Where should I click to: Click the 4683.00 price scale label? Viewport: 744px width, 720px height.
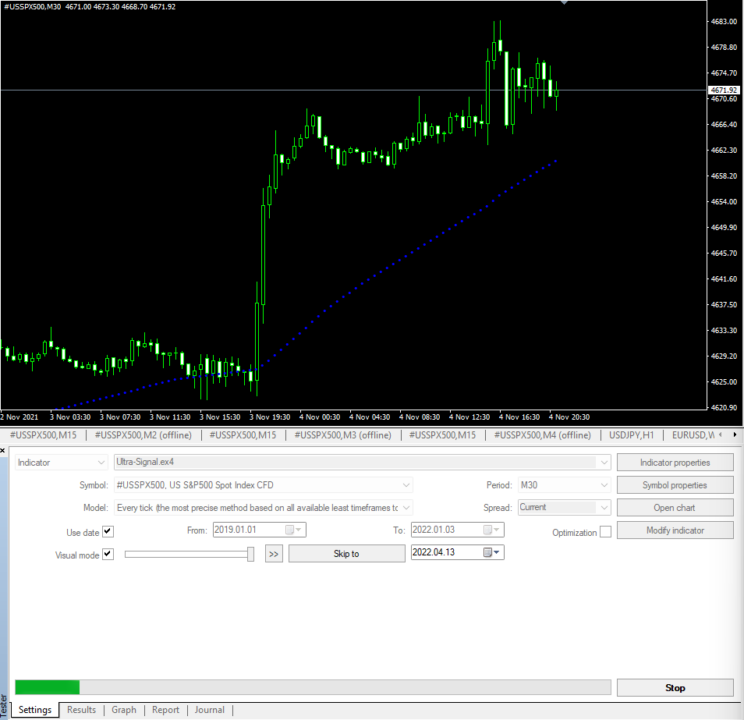(724, 21)
